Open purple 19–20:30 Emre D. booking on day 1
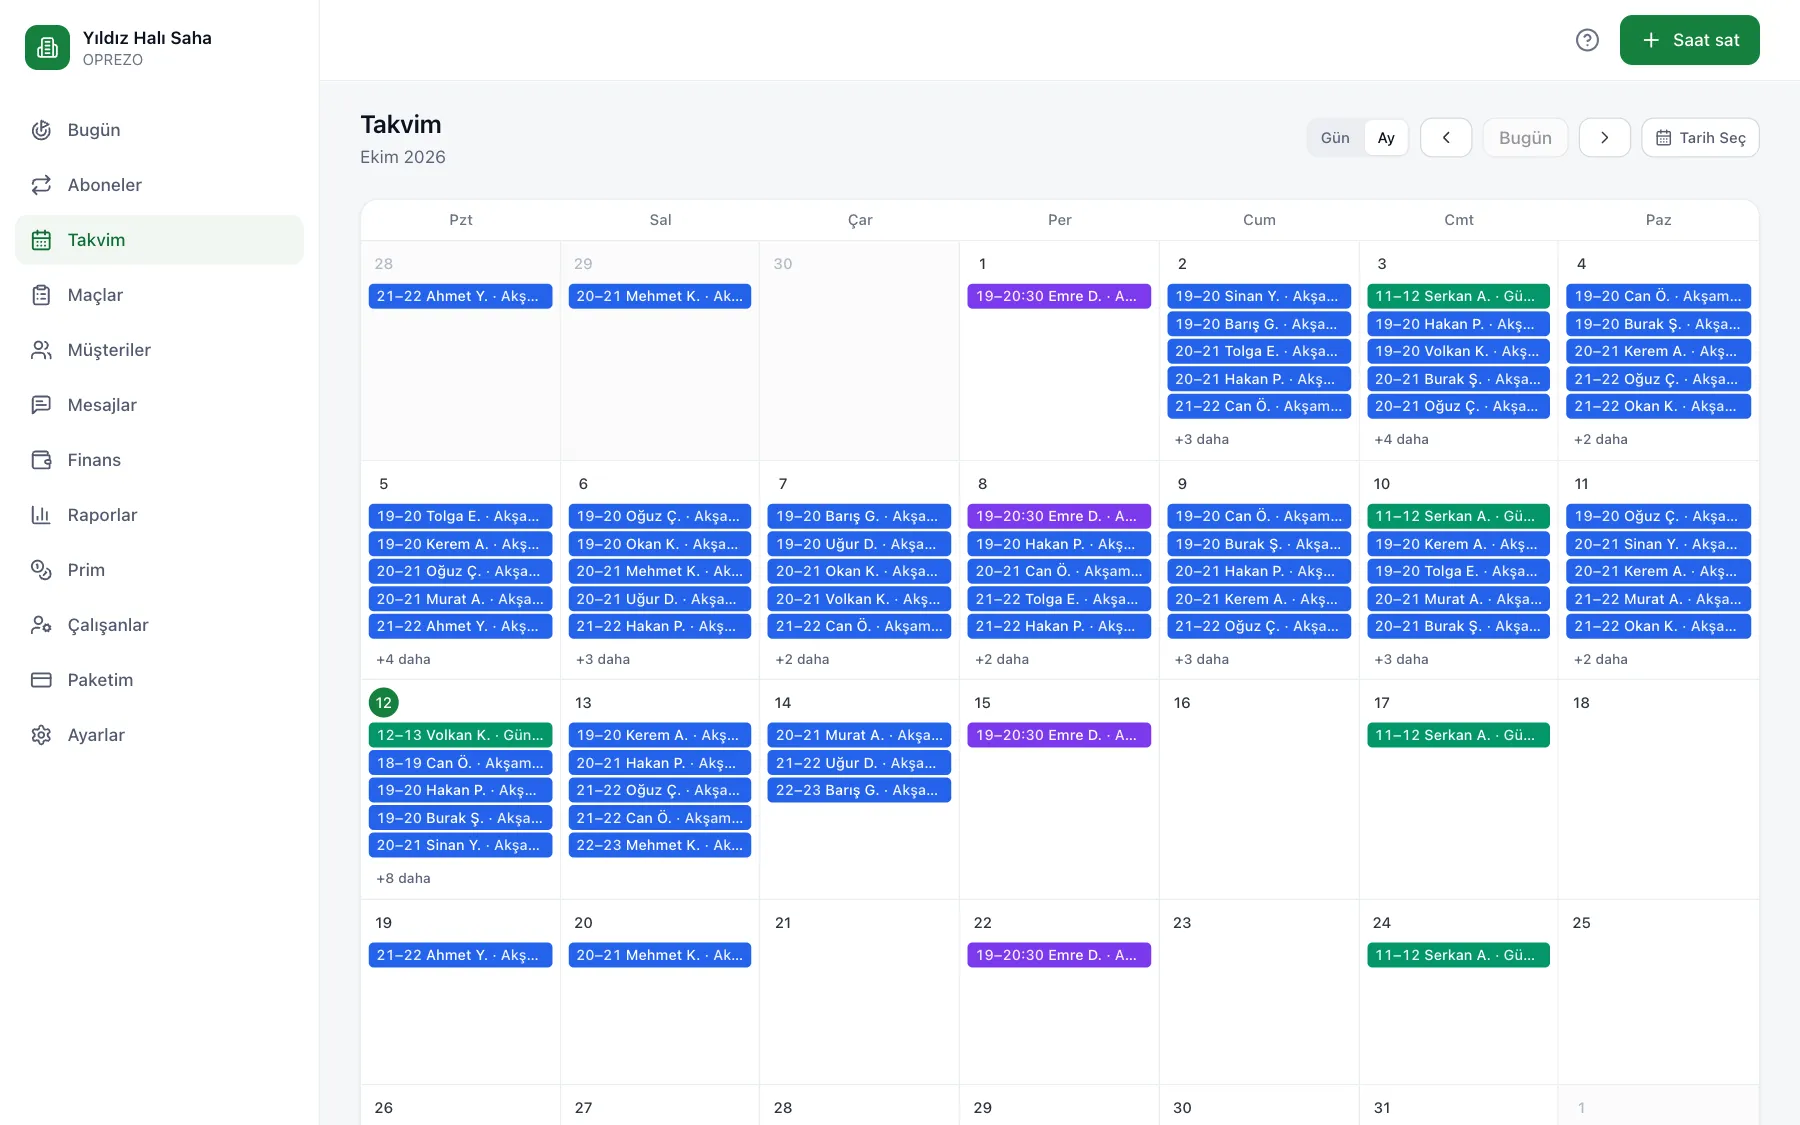 (x=1059, y=296)
